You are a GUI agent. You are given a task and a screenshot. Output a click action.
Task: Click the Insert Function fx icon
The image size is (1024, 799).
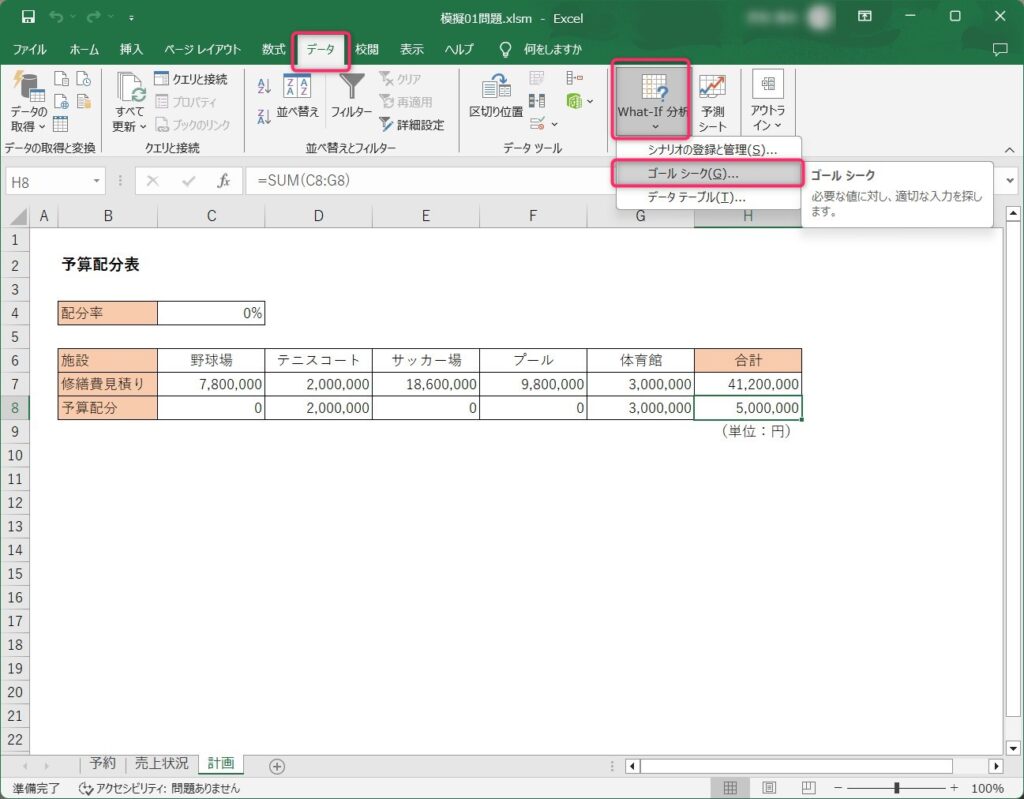pos(224,181)
